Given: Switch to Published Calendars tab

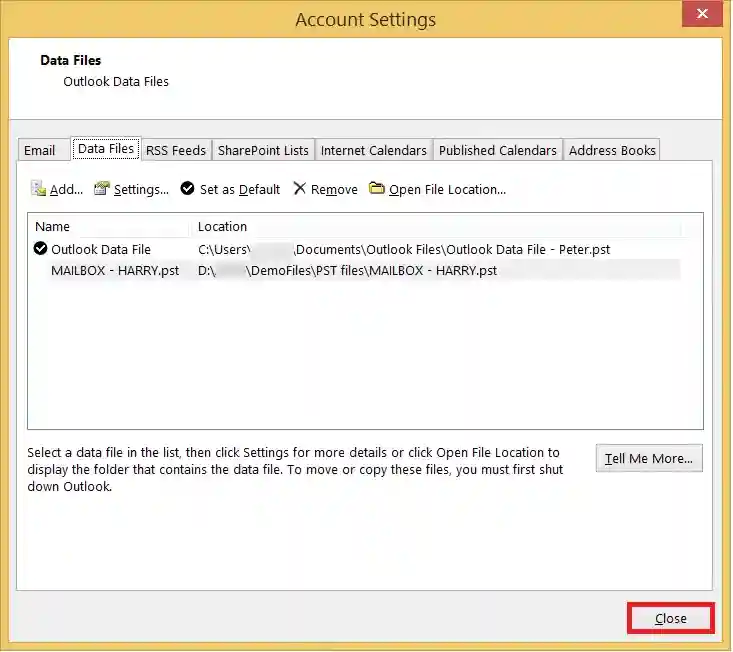Looking at the screenshot, I should pyautogui.click(x=498, y=150).
